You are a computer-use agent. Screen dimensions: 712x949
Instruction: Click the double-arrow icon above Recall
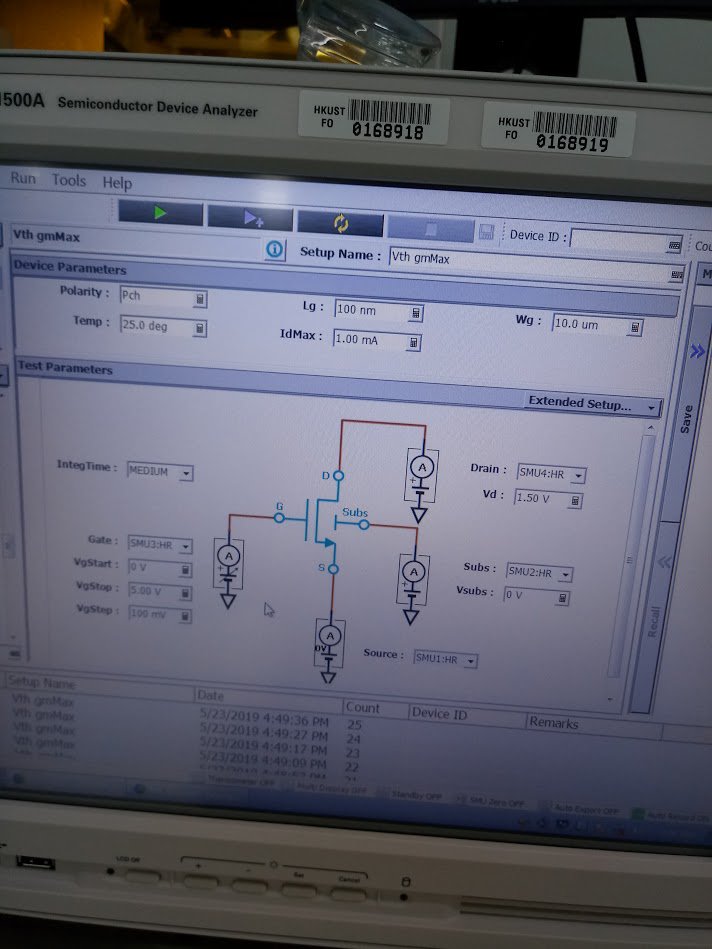tap(665, 562)
